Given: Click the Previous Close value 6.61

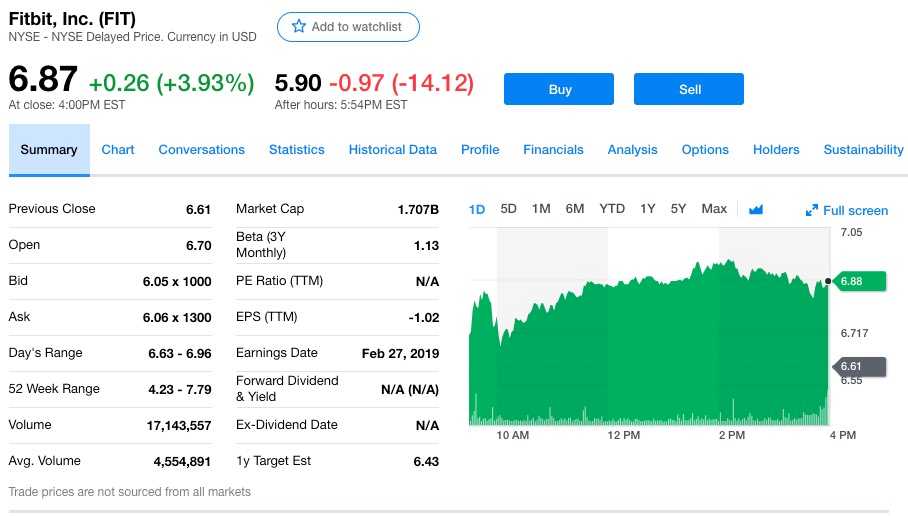Looking at the screenshot, I should 198,210.
